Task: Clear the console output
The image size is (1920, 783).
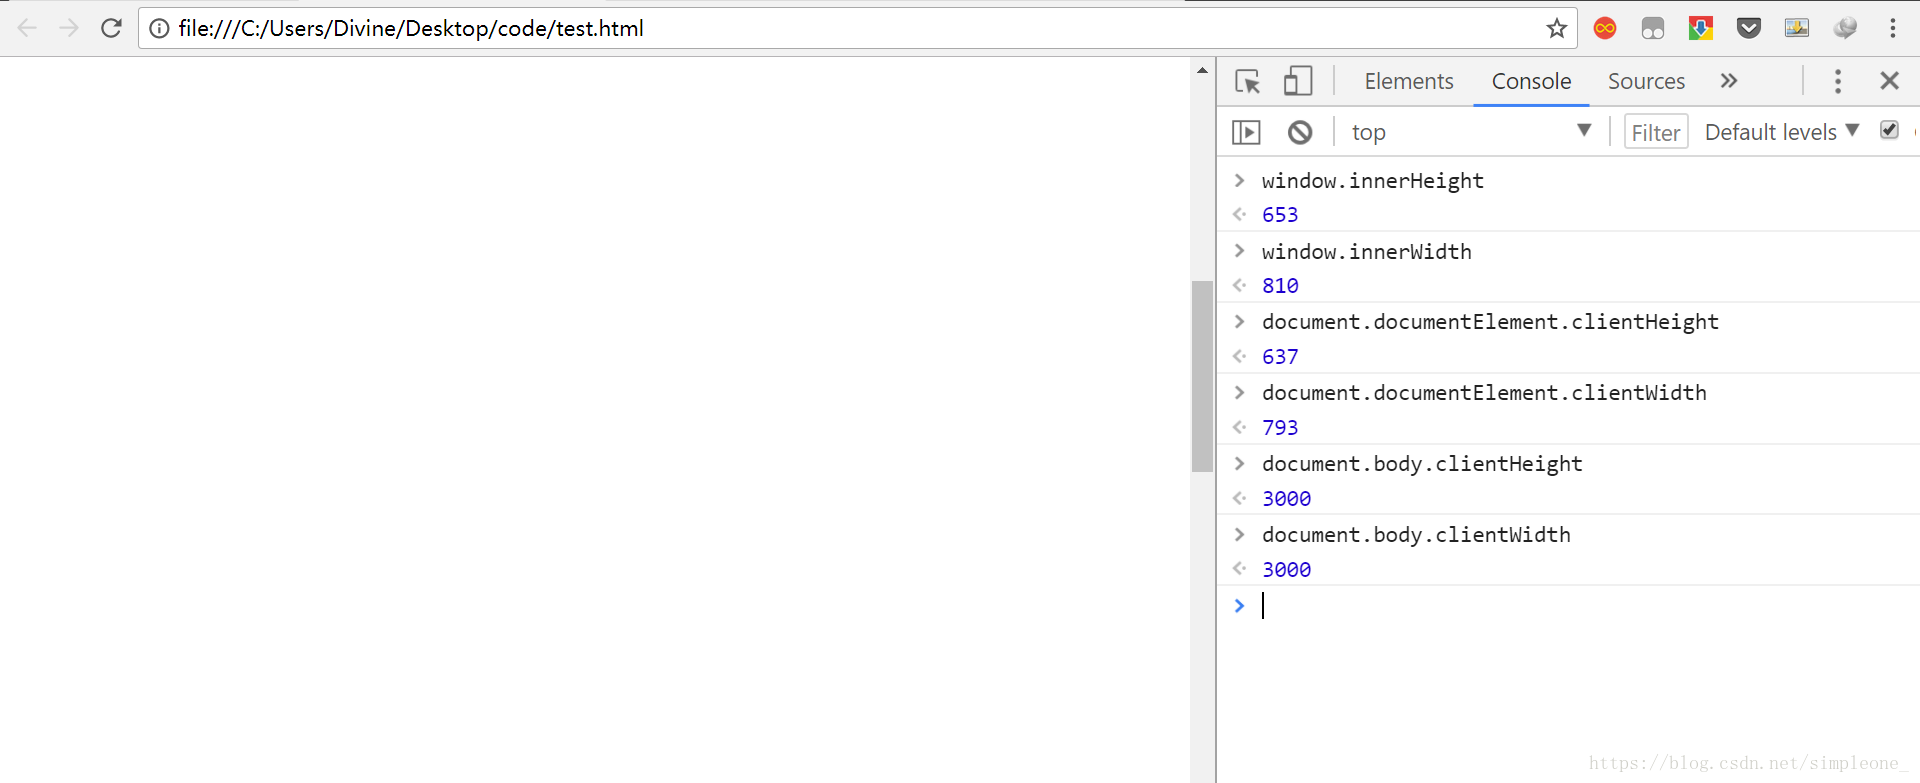Action: pyautogui.click(x=1300, y=132)
